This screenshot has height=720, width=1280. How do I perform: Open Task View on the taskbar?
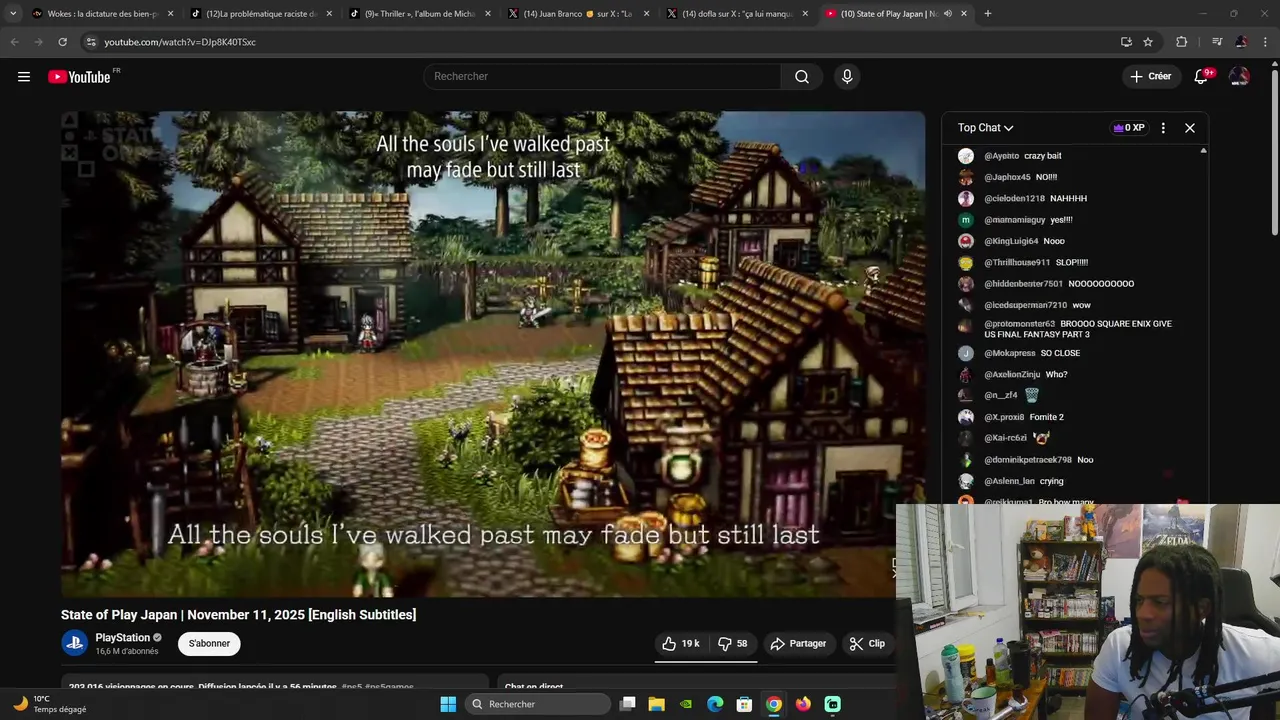click(627, 704)
